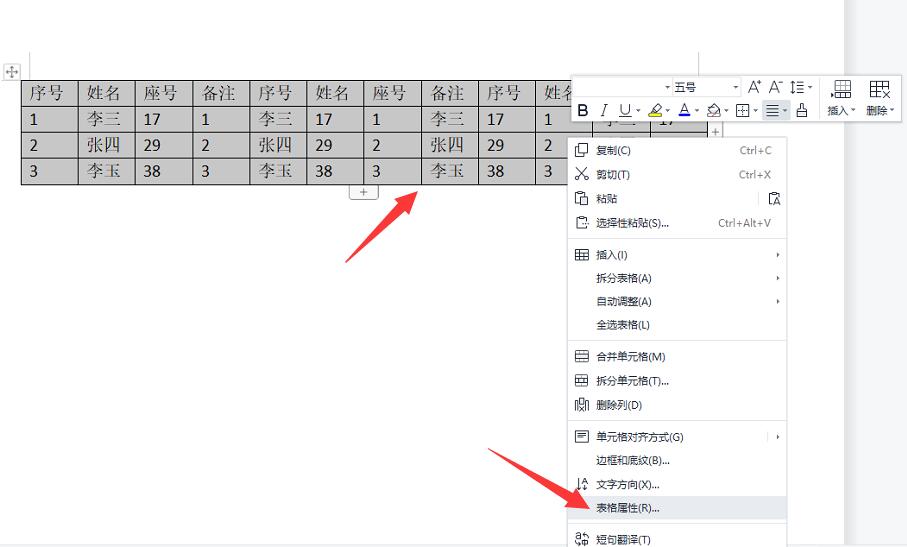Viewport: 907px width, 547px height.
Task: Click the blue font color button
Action: pos(684,110)
